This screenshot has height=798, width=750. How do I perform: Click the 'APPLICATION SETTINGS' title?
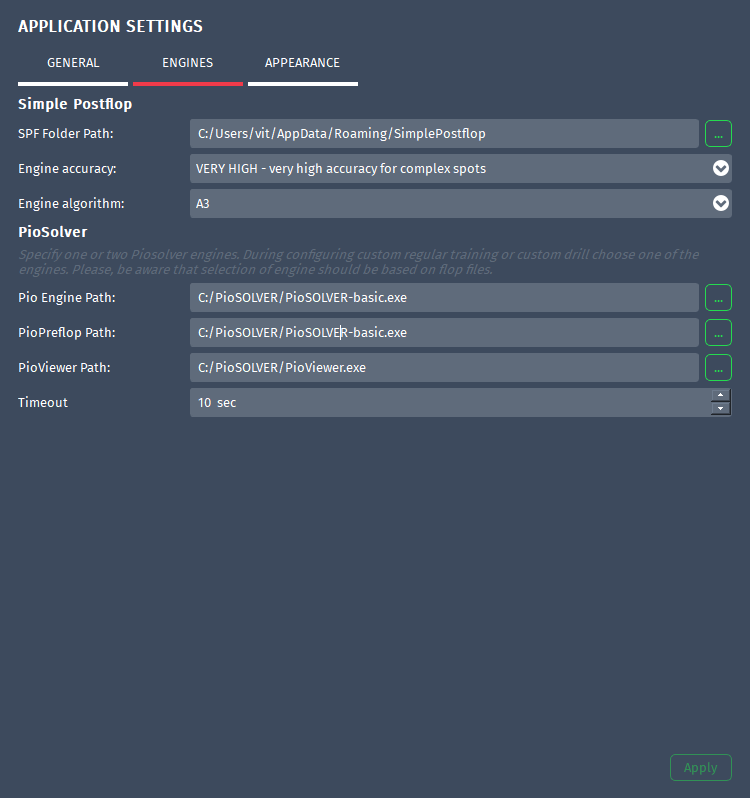click(110, 26)
